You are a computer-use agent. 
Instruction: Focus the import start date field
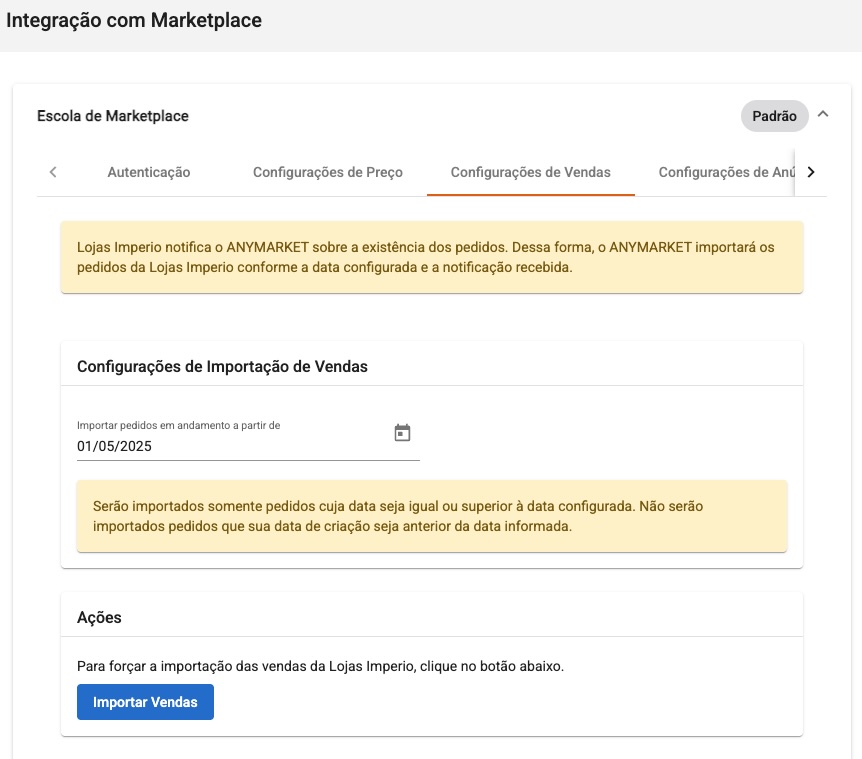click(248, 440)
